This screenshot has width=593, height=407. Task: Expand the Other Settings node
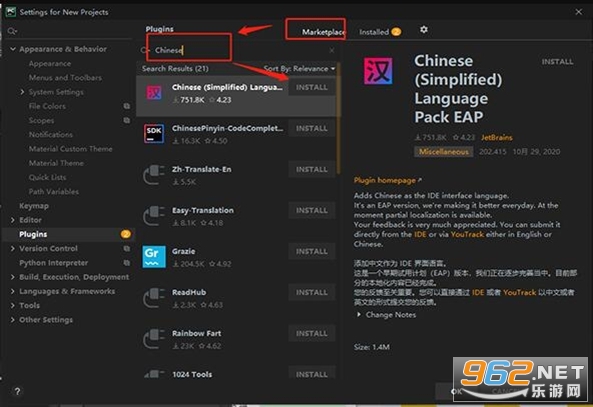(x=13, y=320)
